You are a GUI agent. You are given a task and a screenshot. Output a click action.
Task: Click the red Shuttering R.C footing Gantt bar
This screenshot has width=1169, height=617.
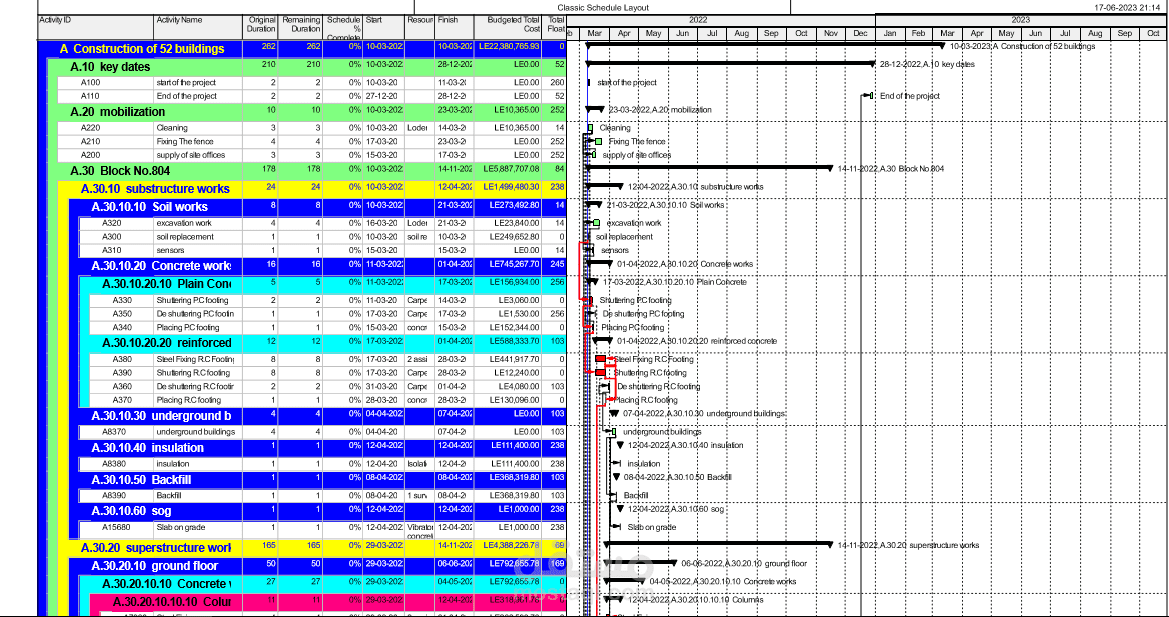[x=600, y=373]
